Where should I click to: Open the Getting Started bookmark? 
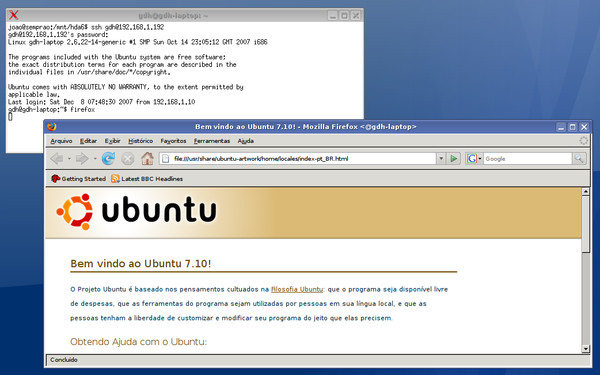pos(78,179)
